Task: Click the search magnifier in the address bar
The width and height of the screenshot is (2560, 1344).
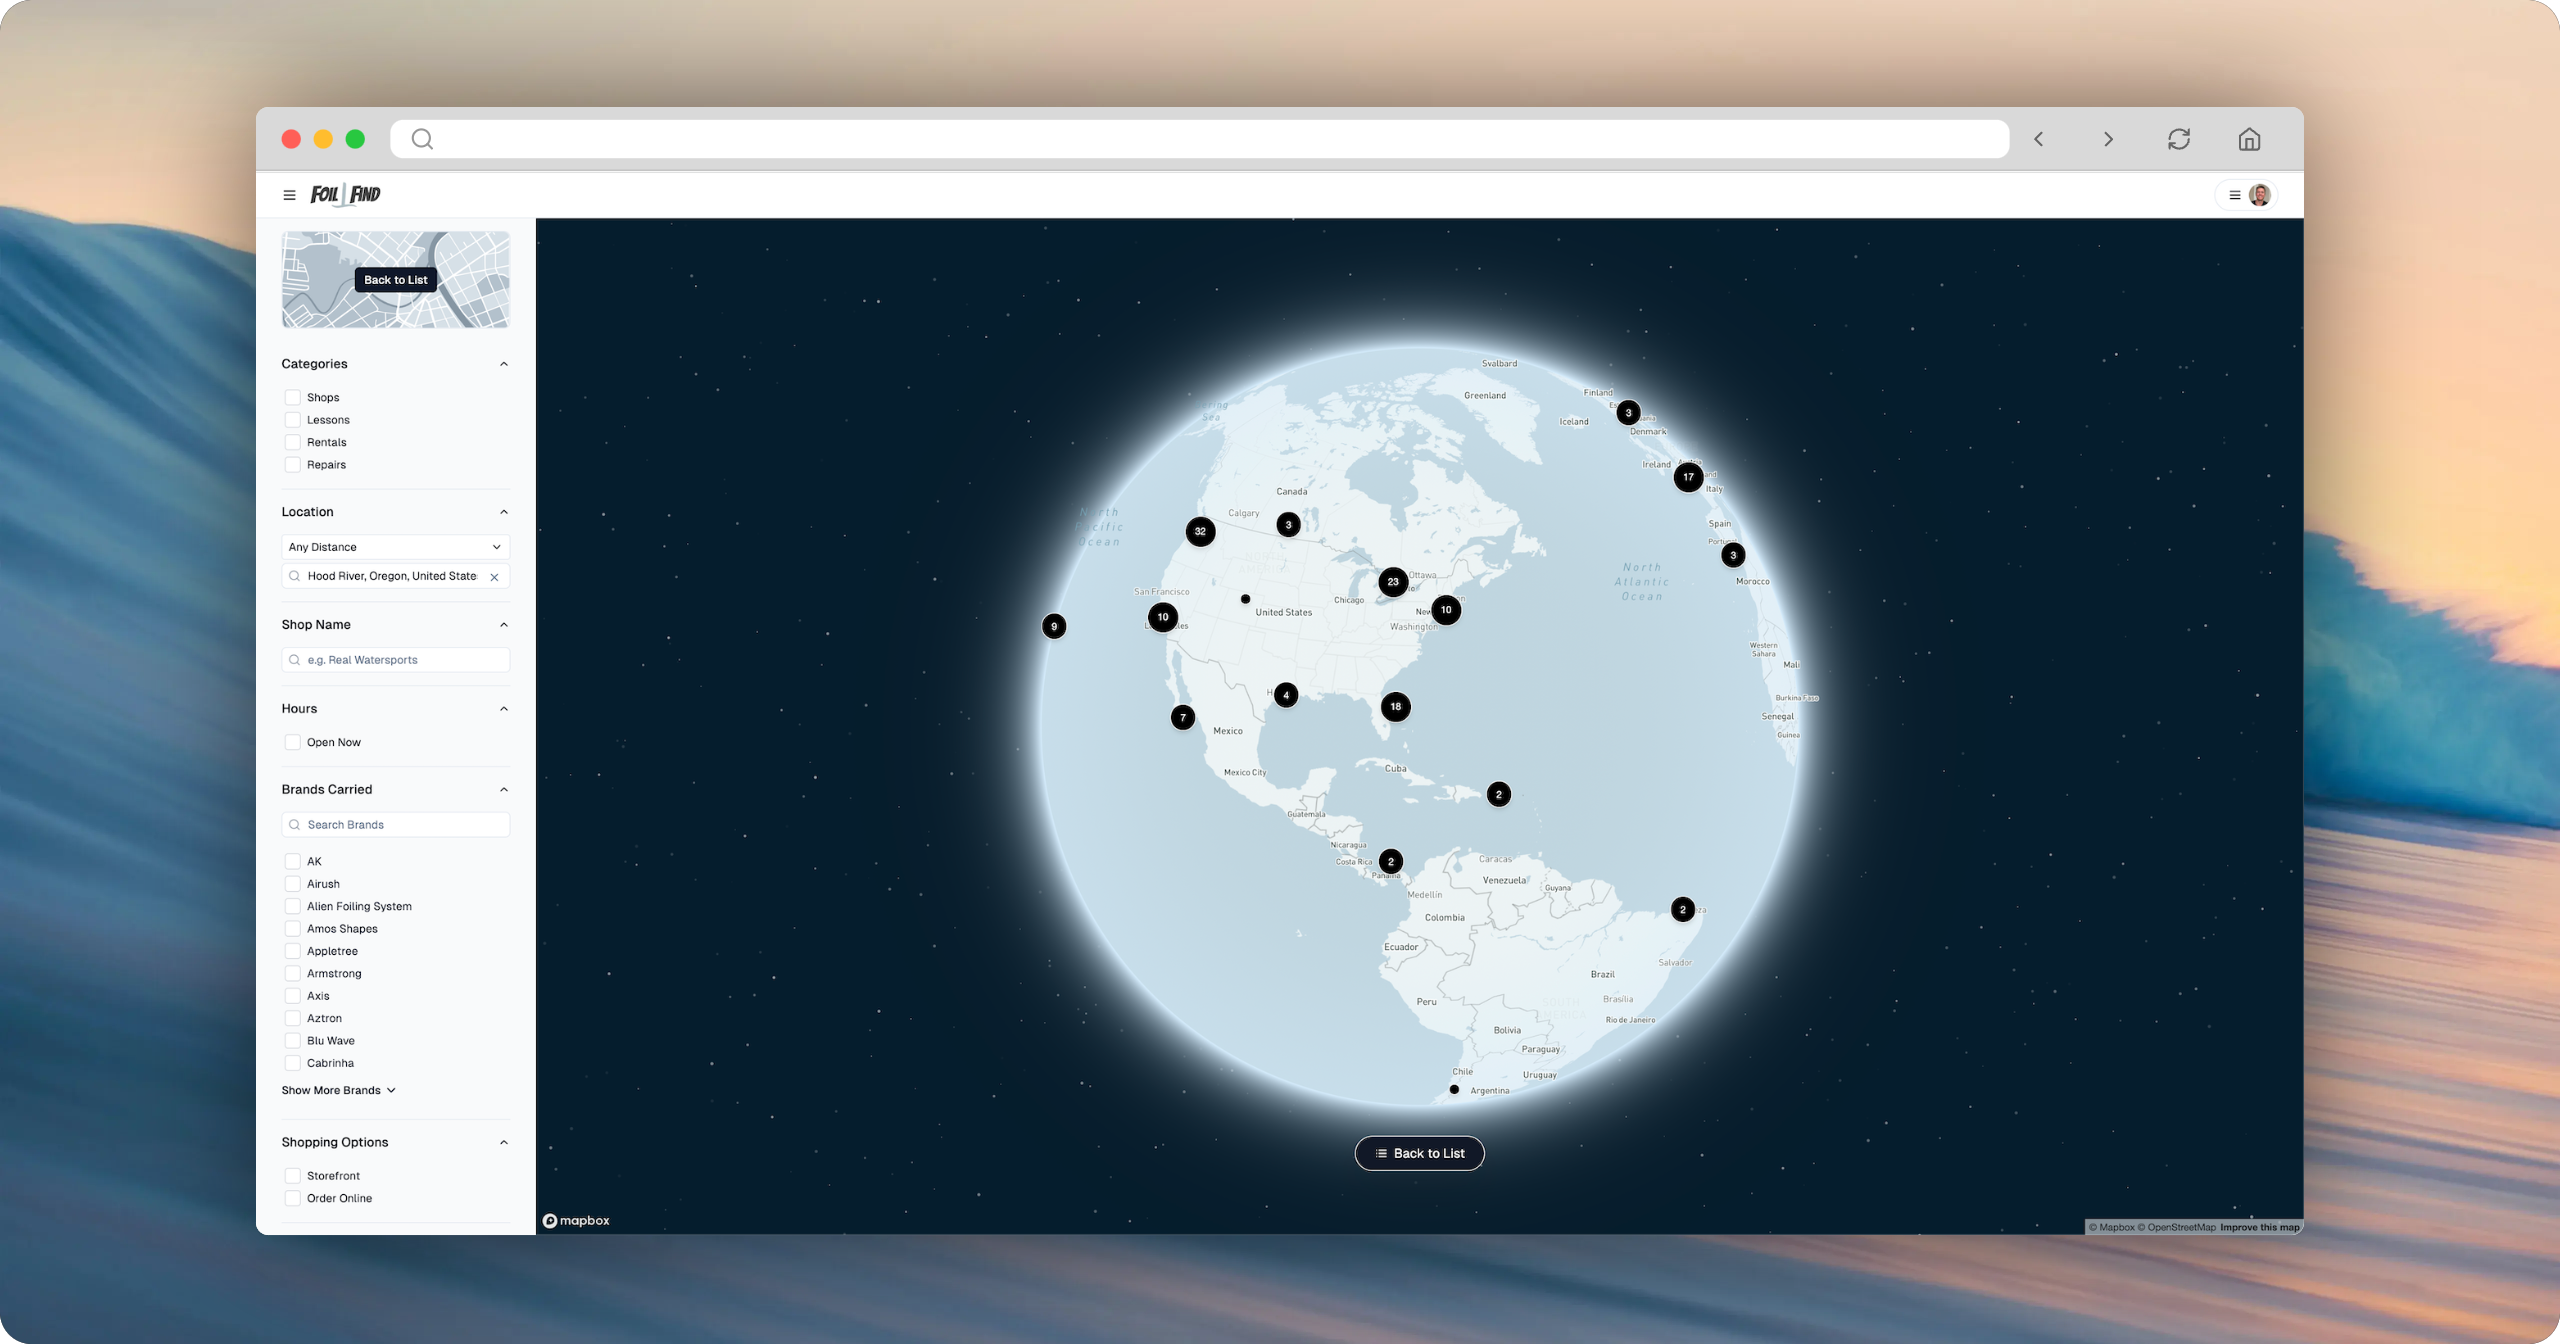Action: click(422, 139)
